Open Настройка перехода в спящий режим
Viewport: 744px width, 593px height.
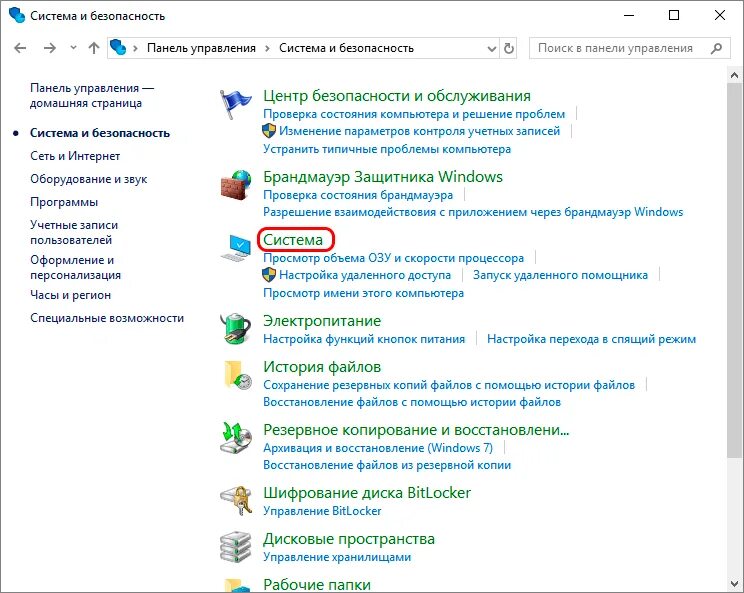click(592, 339)
